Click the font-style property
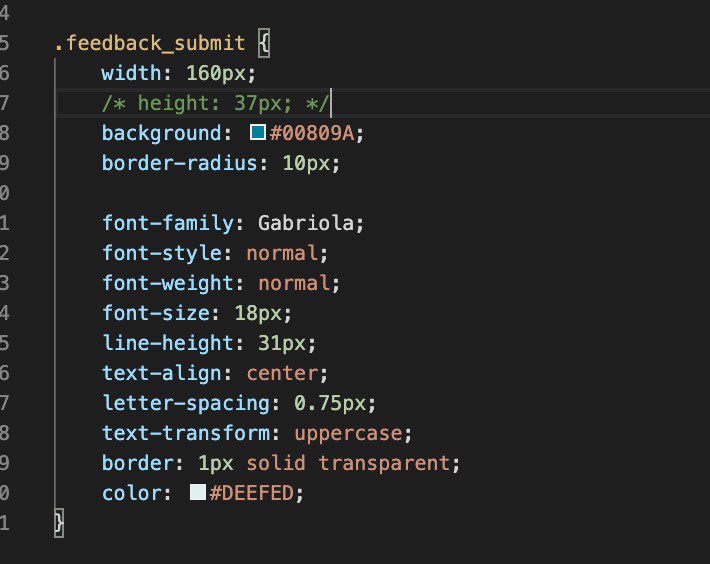This screenshot has width=710, height=564. pyautogui.click(x=162, y=253)
